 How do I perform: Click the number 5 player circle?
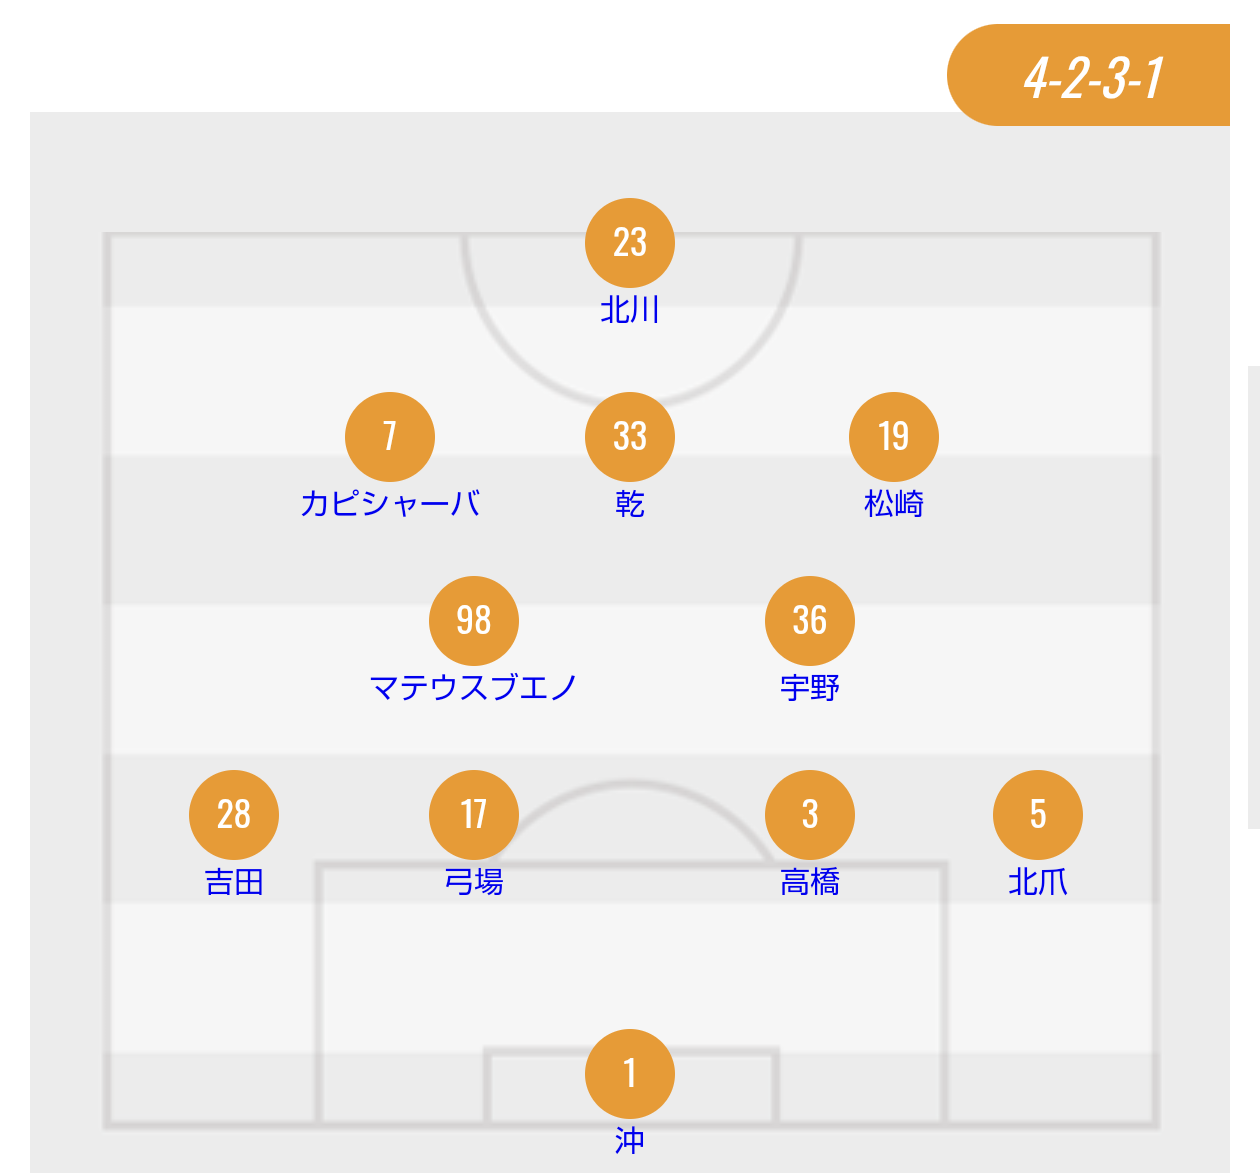tap(1038, 815)
